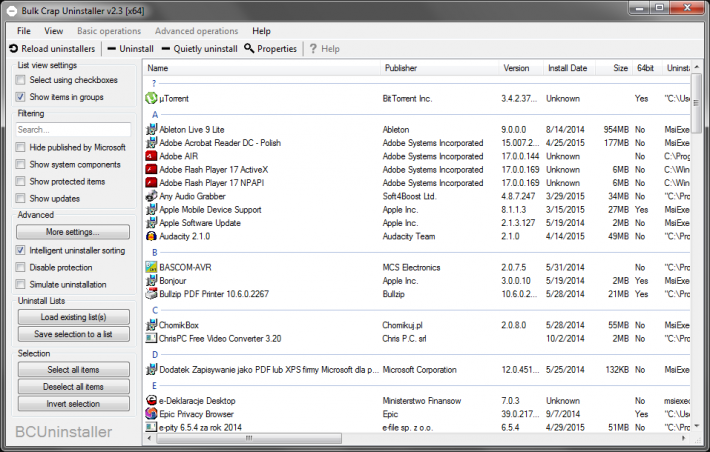The image size is (710, 452).
Task: Click the Epic Privacy Browser icon
Action: point(151,414)
